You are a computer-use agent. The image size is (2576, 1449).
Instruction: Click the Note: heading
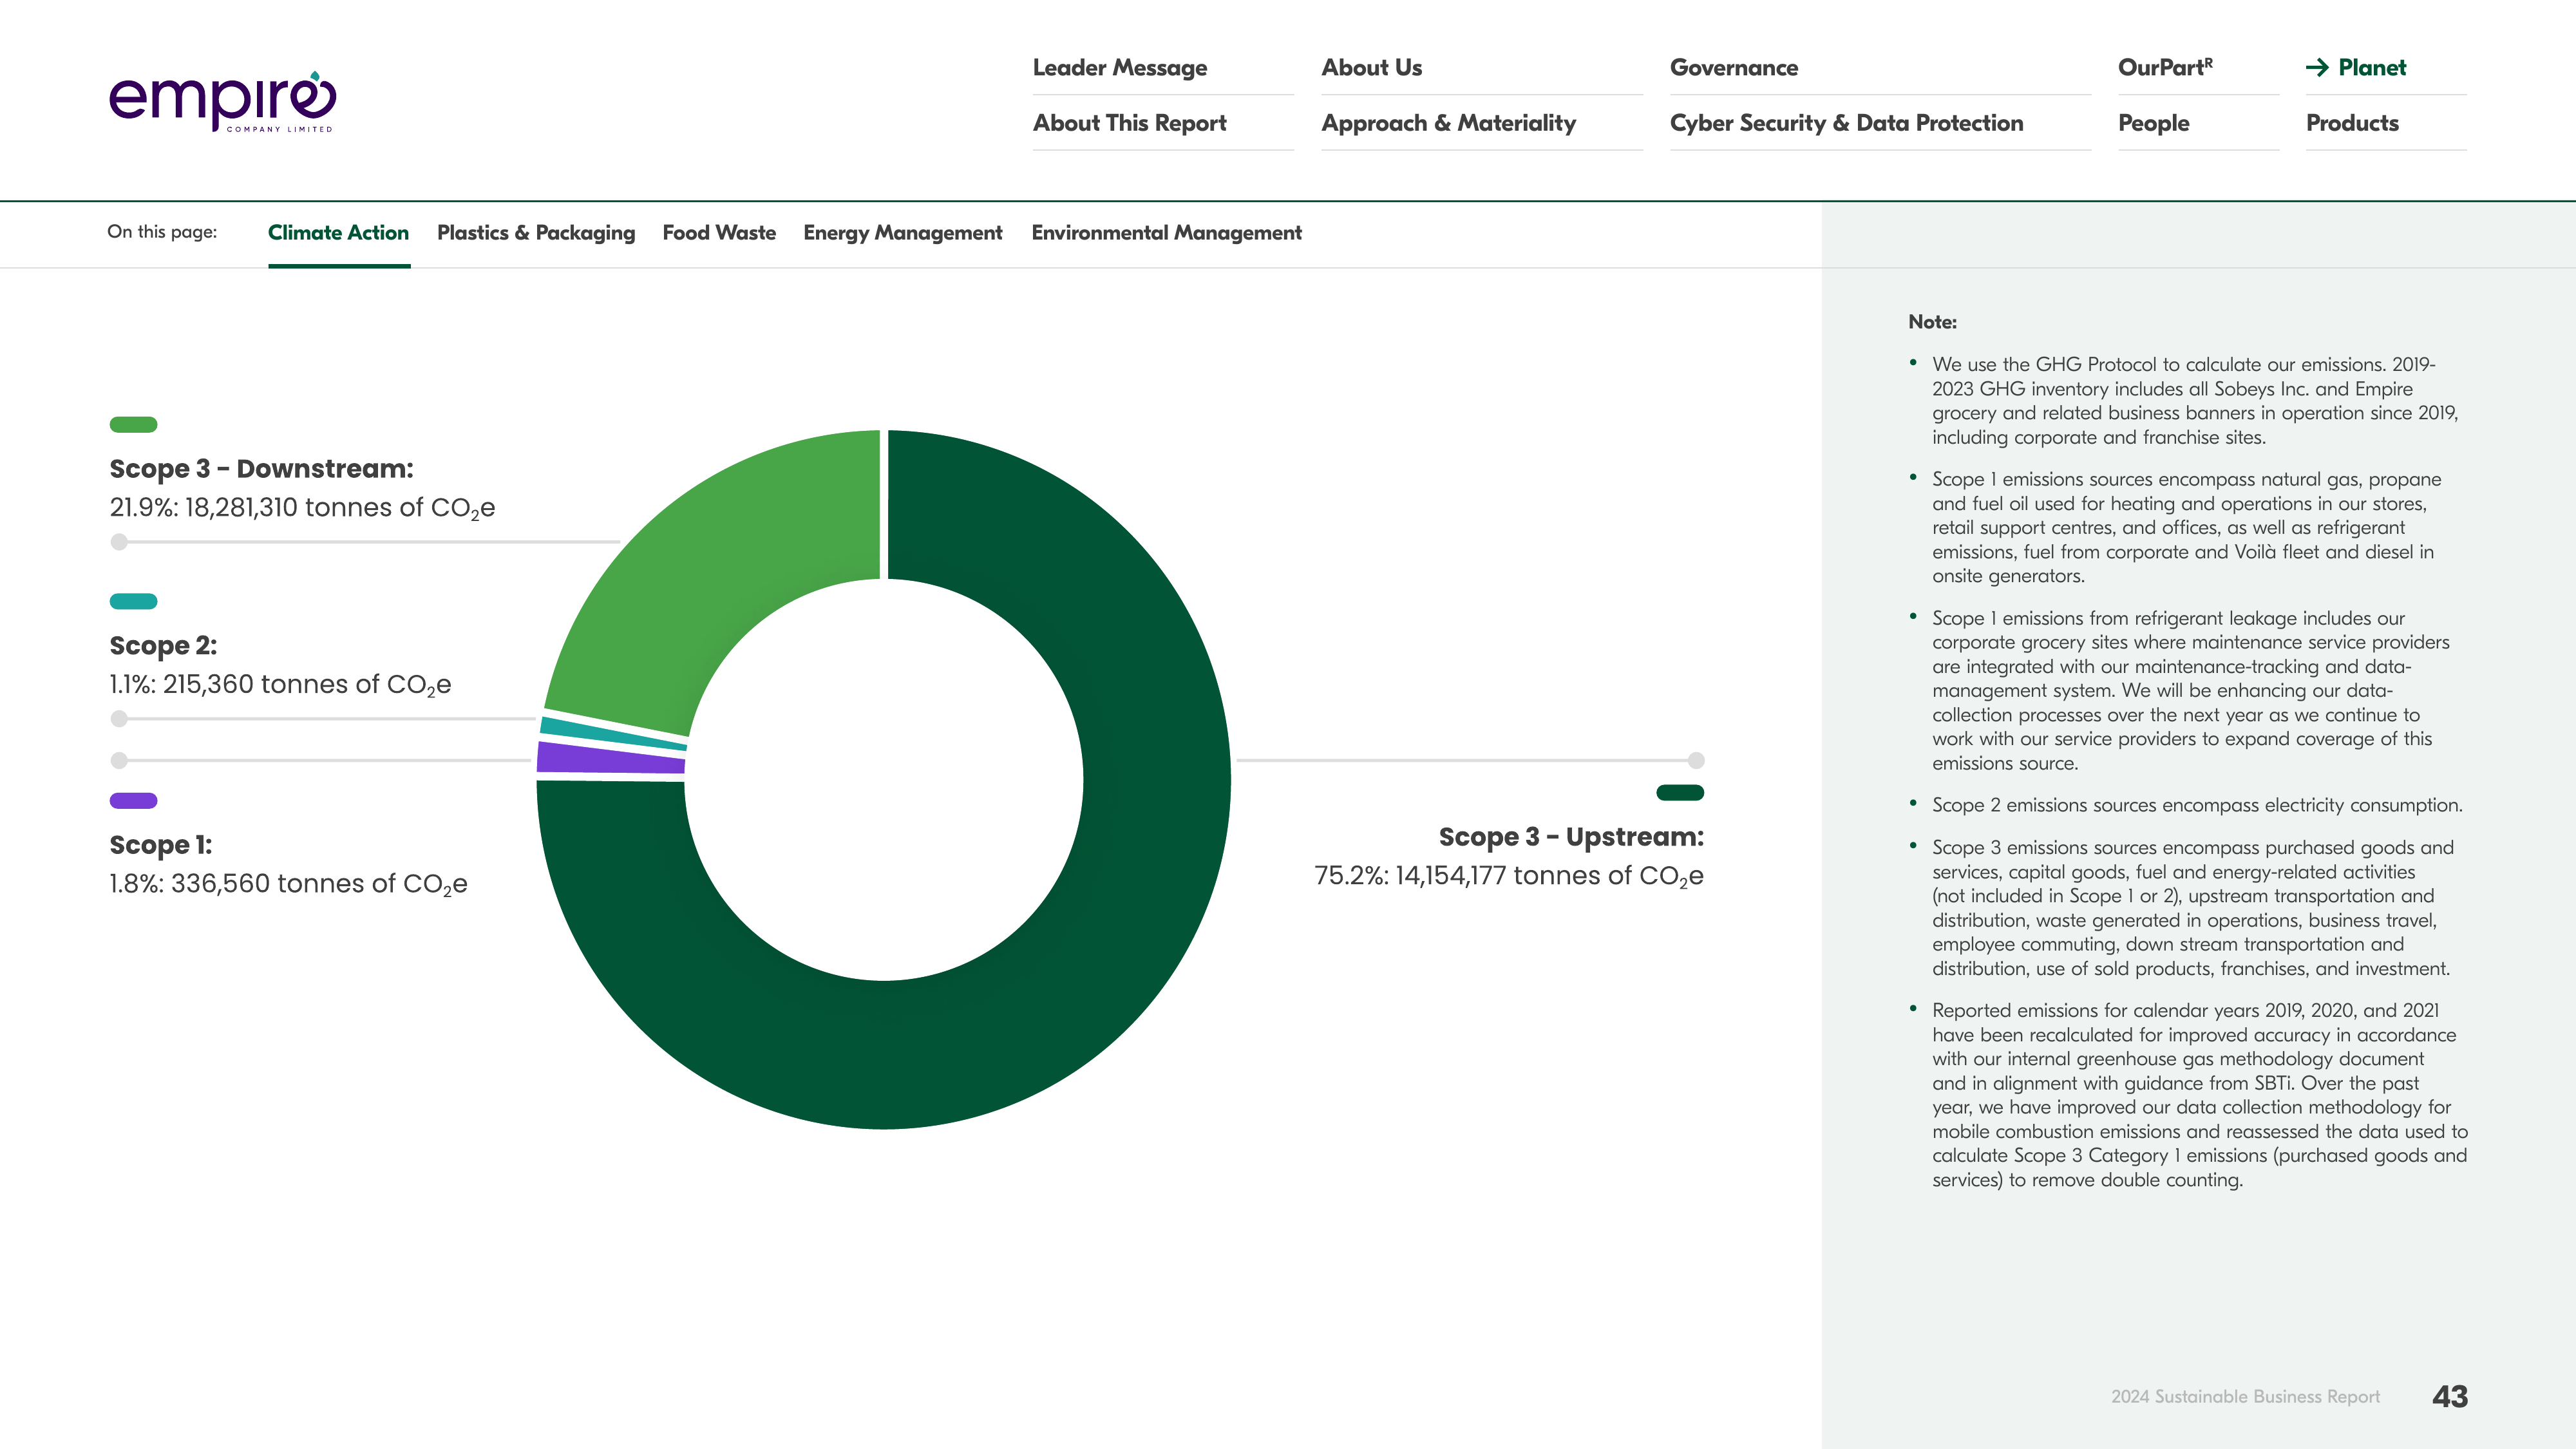(1932, 322)
